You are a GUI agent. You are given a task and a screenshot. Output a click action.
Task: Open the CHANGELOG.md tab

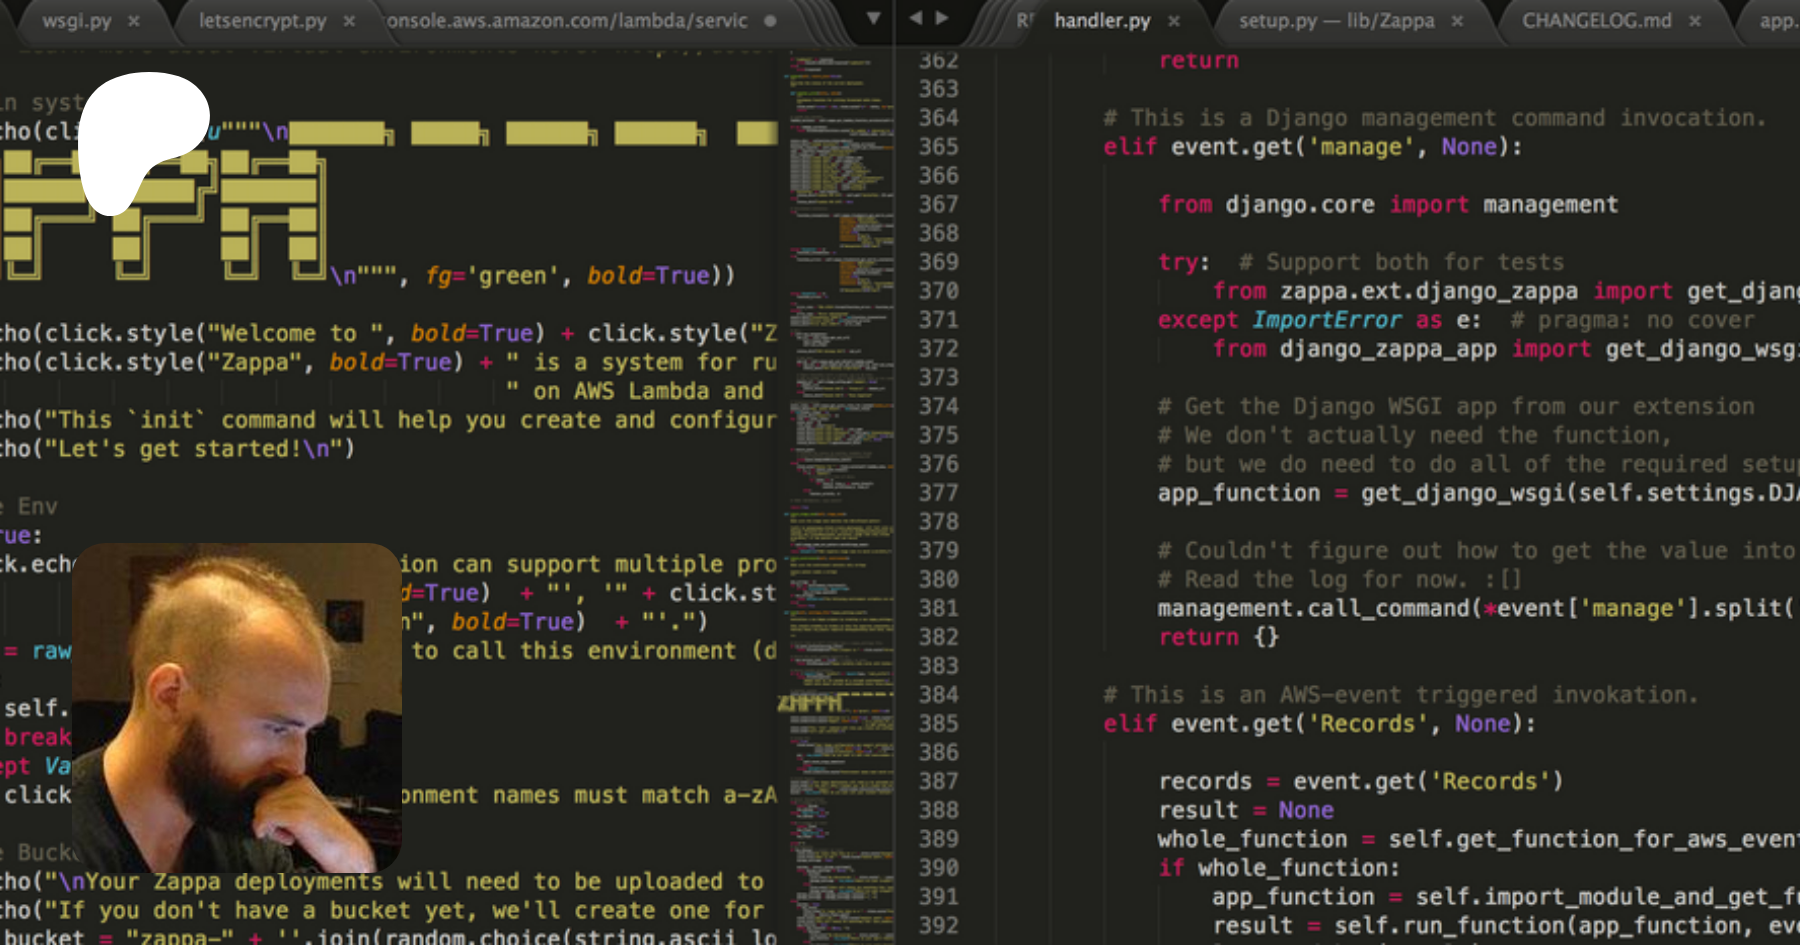coord(1596,21)
